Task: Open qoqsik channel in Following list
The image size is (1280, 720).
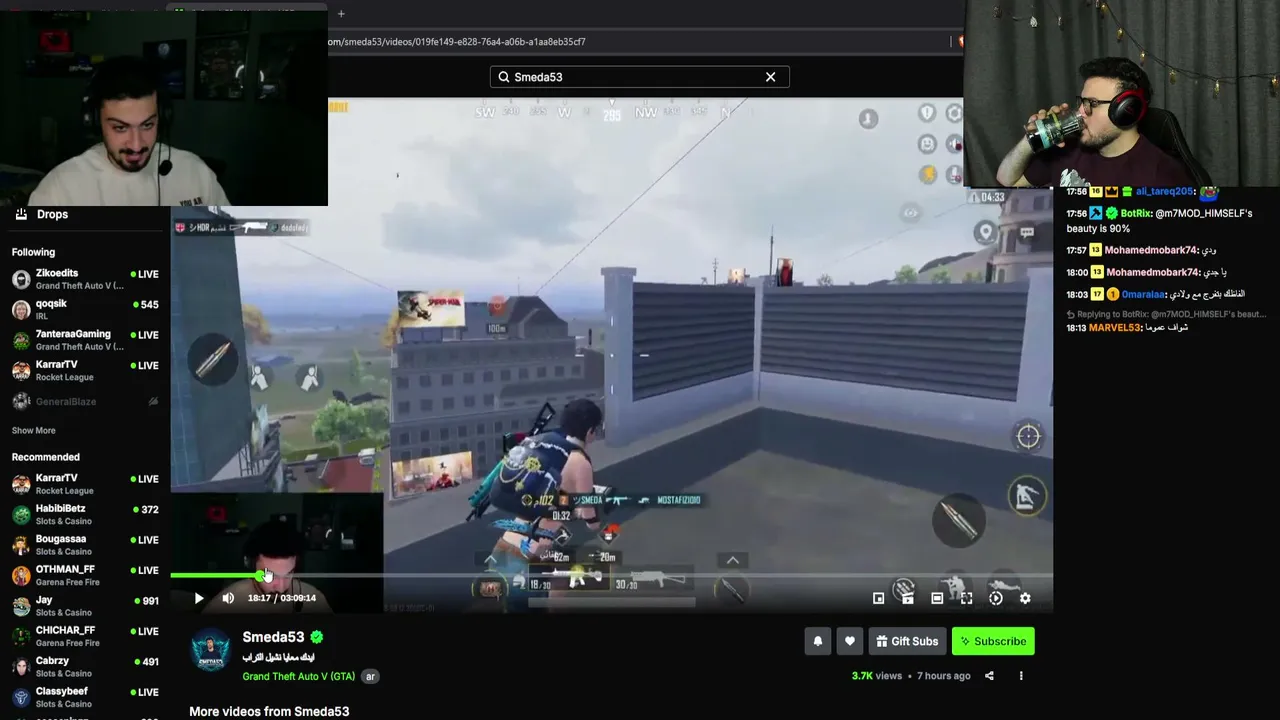Action: click(x=85, y=309)
